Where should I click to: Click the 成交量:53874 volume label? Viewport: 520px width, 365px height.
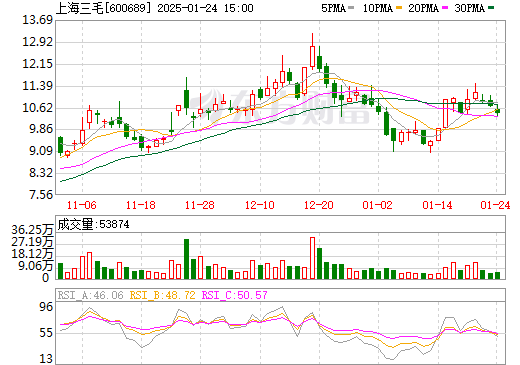(93, 224)
